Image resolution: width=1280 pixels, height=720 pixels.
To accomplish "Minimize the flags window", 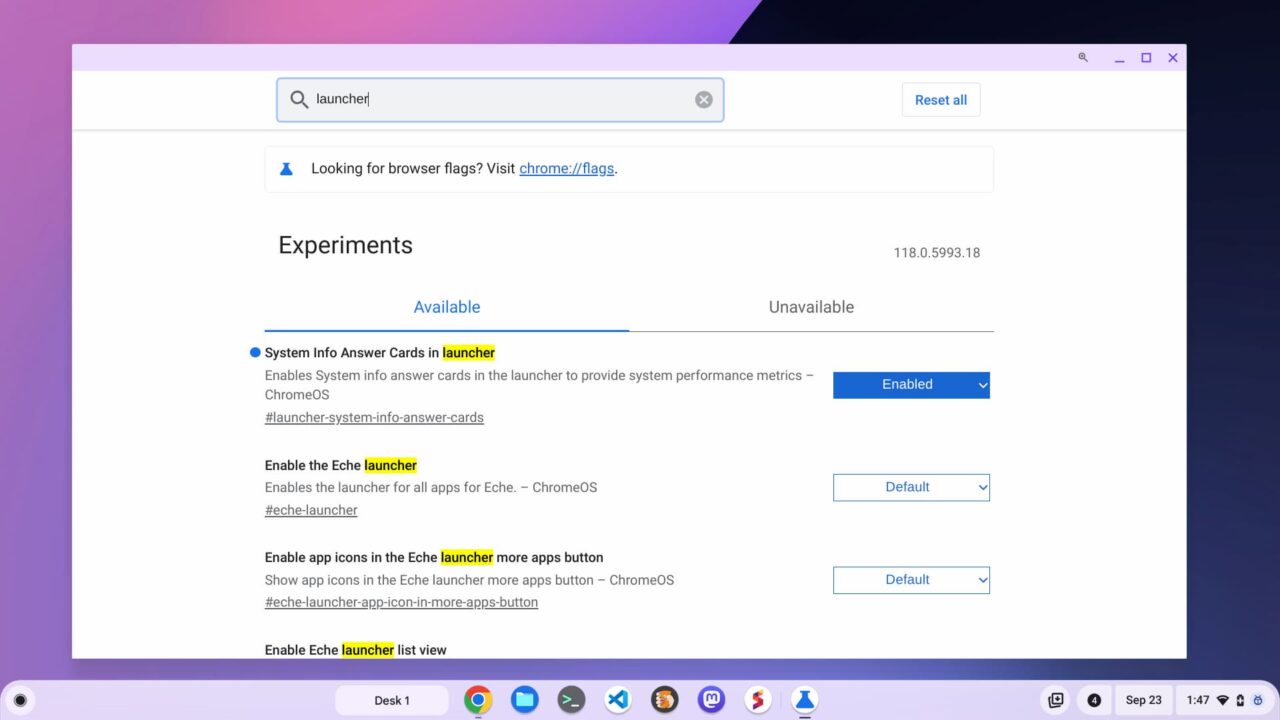I will tap(1120, 58).
